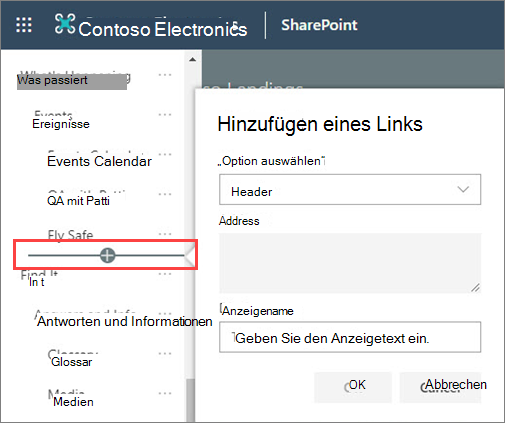Screen dimensions: 505x423
Task: Click the Address field label
Action: click(239, 221)
